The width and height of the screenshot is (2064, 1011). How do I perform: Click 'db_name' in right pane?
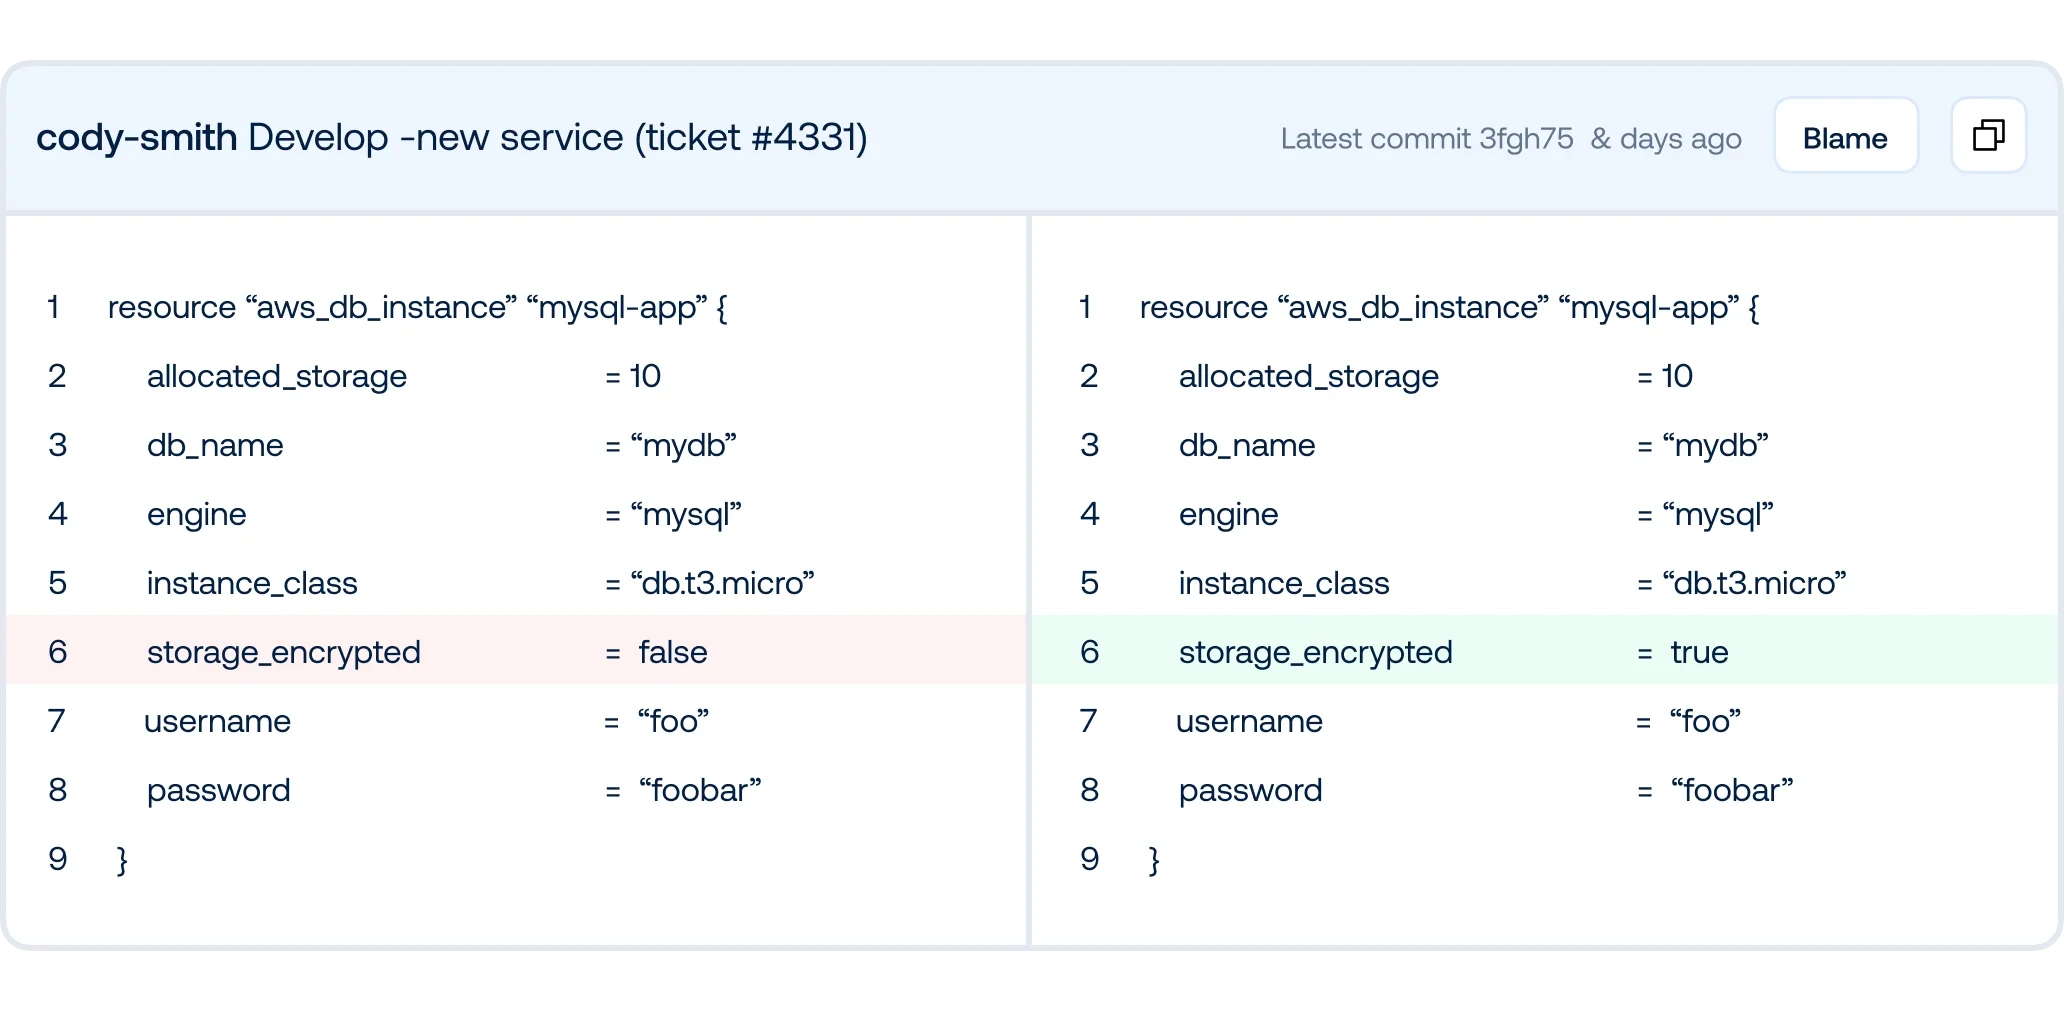(1247, 445)
